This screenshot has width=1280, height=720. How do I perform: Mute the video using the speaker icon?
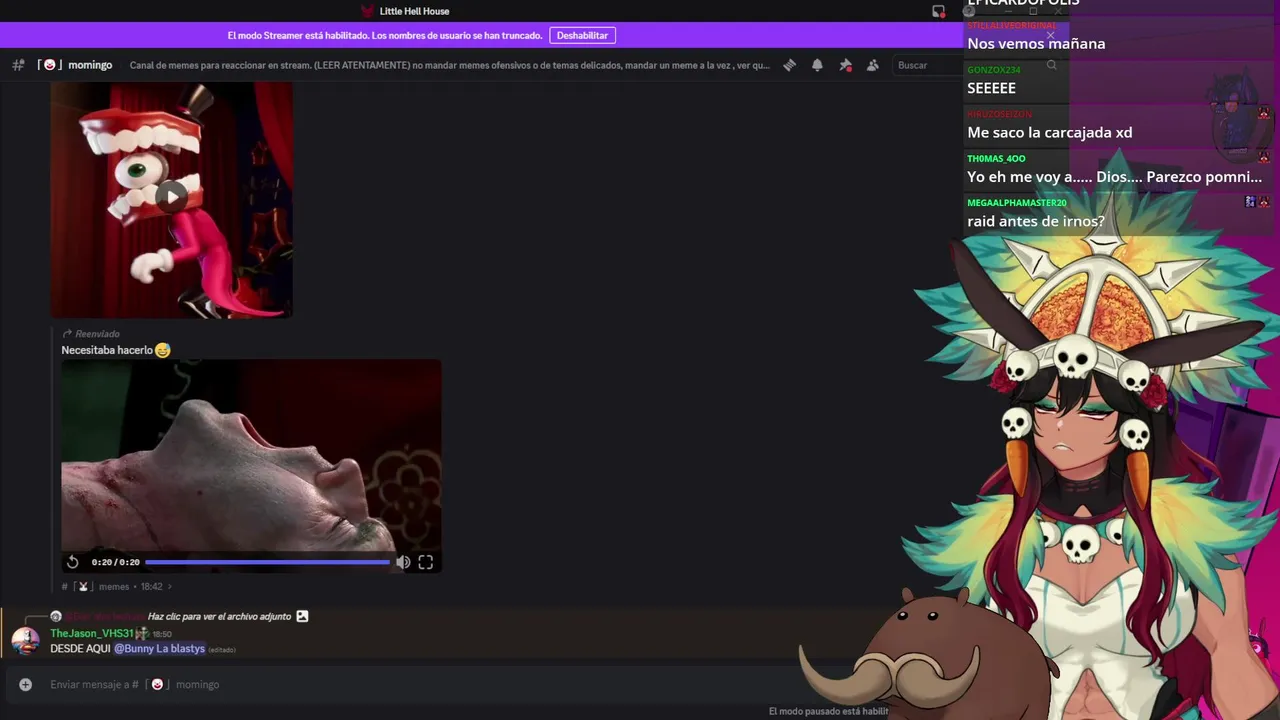pyautogui.click(x=403, y=562)
